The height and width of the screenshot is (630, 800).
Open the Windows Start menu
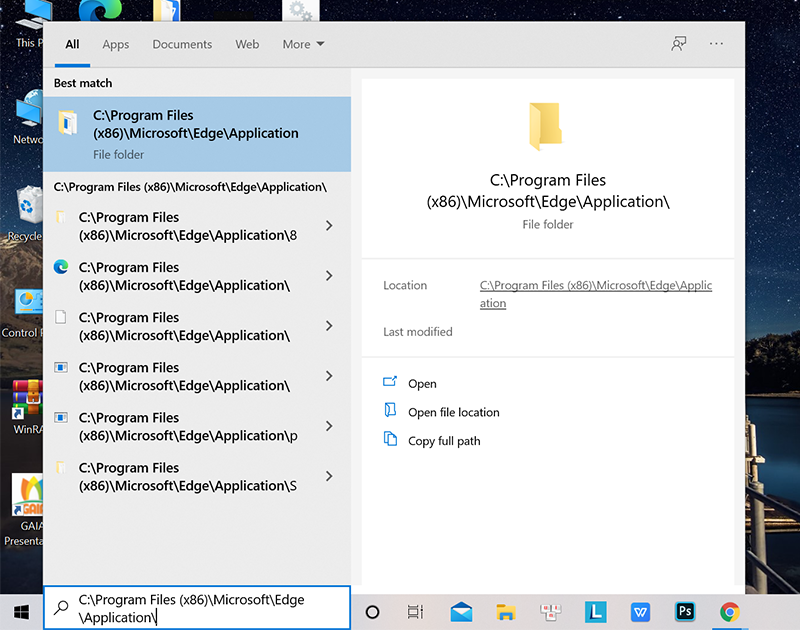pyautogui.click(x=21, y=612)
